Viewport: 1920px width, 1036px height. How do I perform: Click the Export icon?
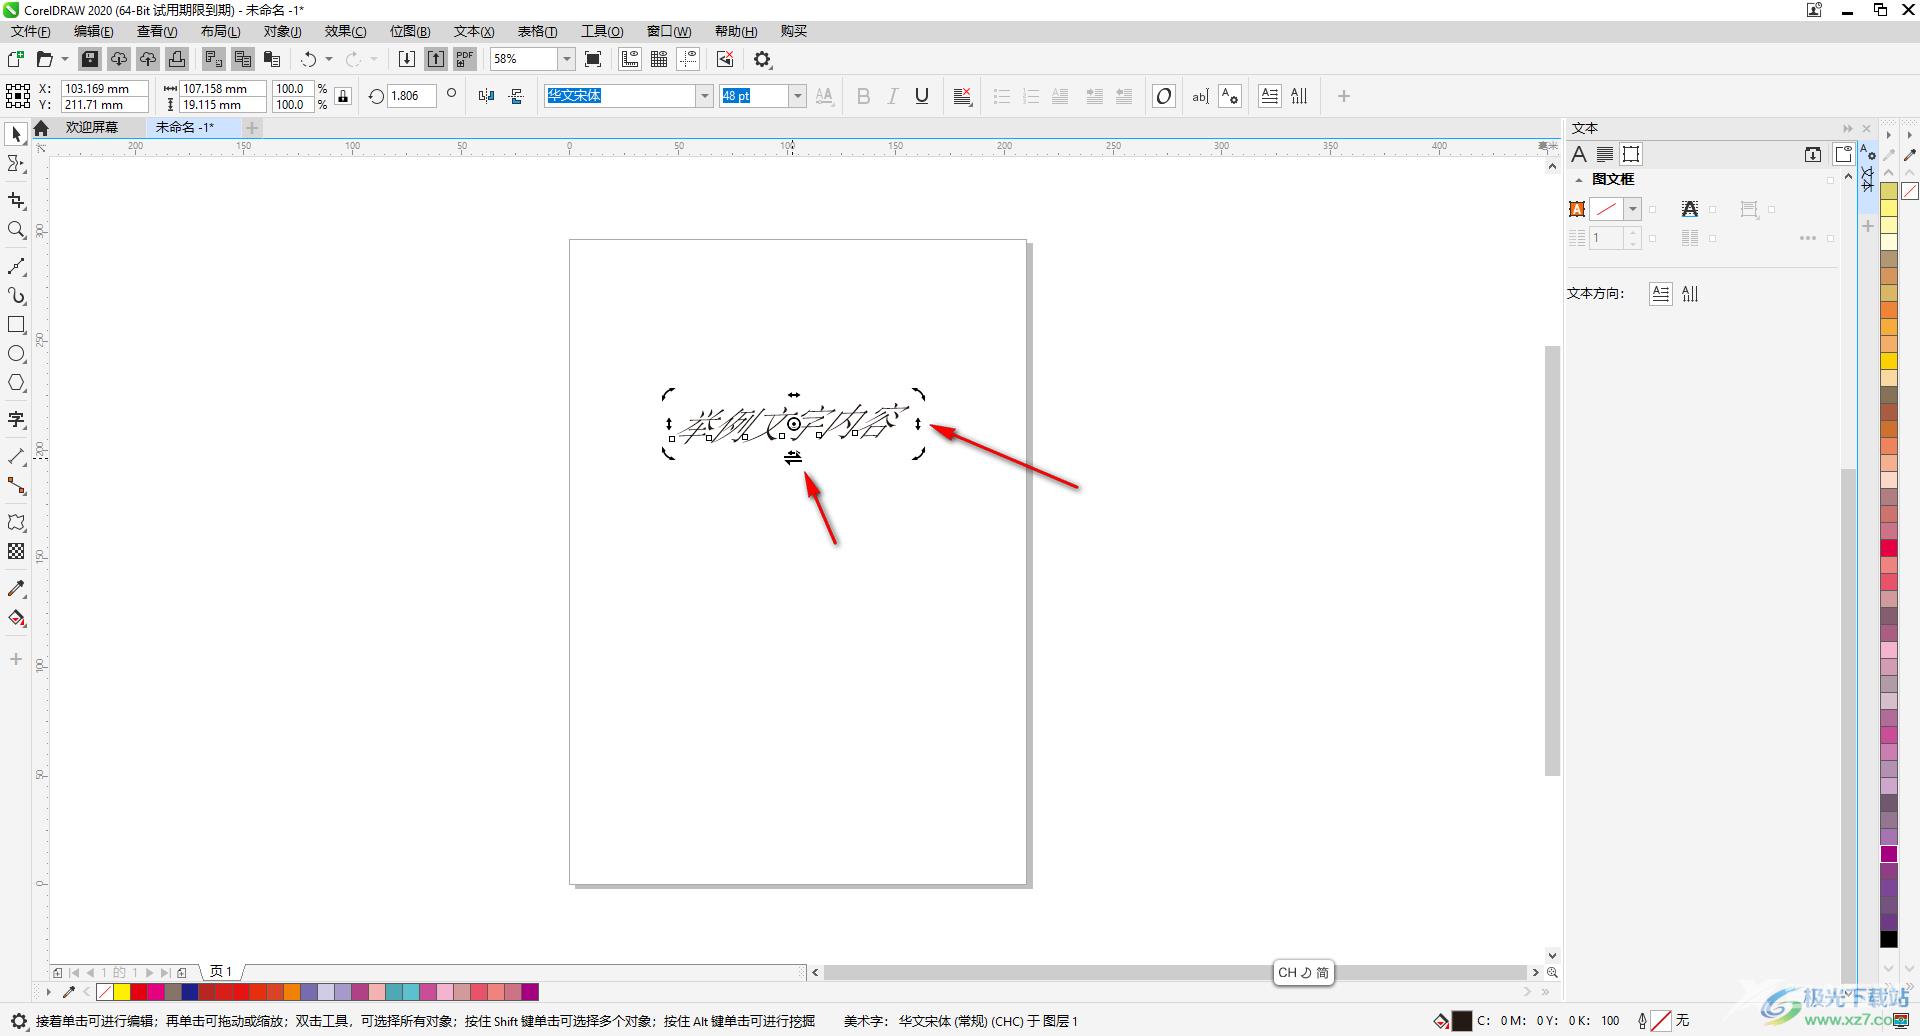436,59
